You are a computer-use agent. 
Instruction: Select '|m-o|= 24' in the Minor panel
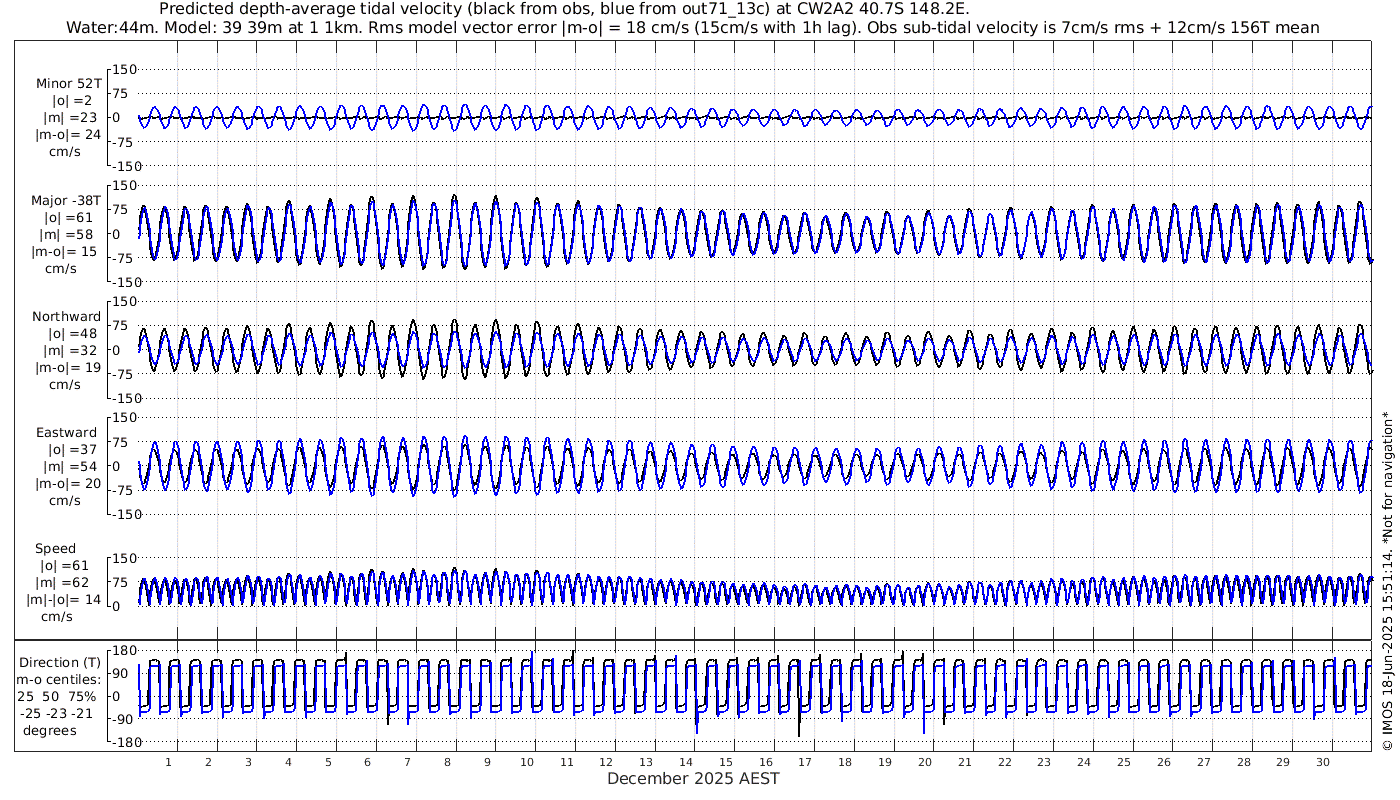68,135
